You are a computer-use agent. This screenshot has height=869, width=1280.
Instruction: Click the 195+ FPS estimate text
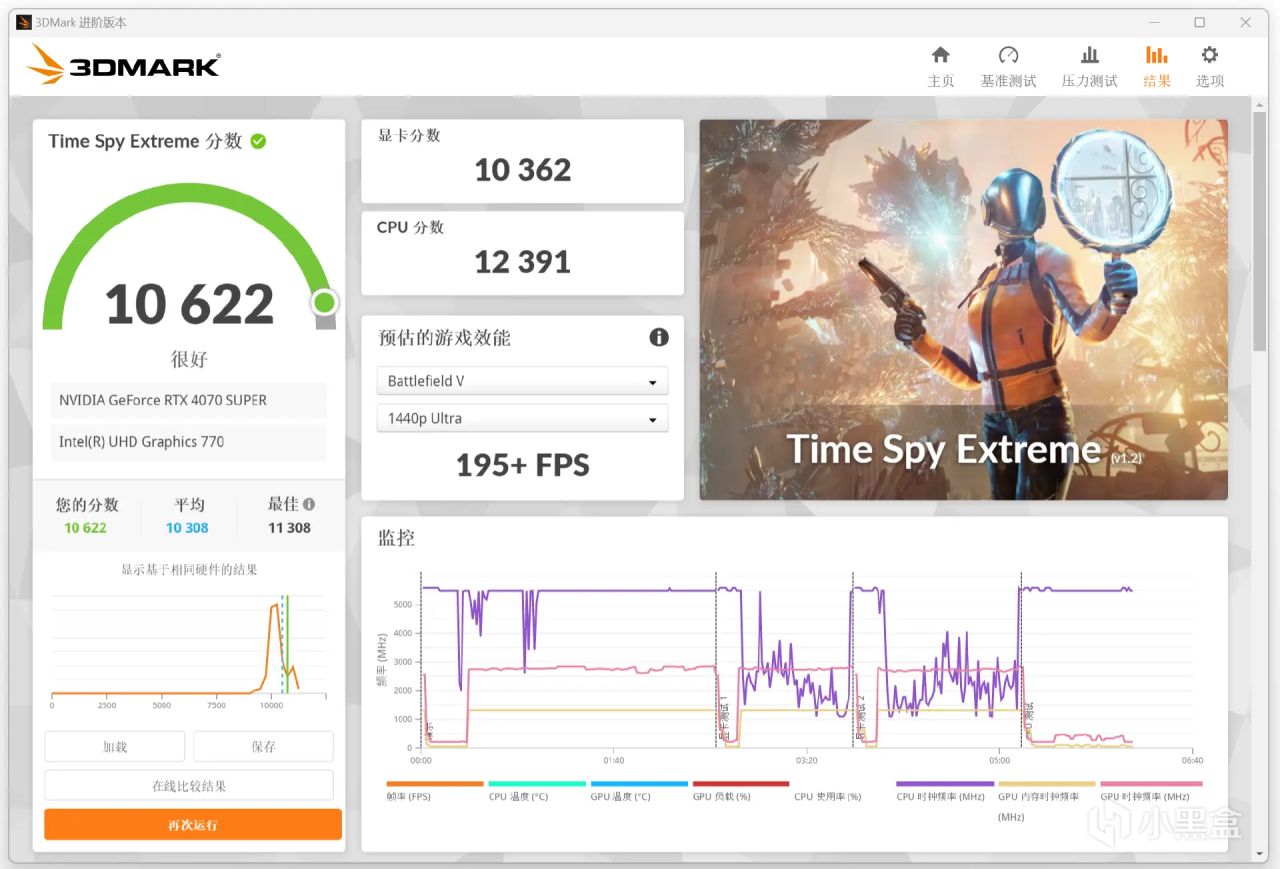point(523,465)
